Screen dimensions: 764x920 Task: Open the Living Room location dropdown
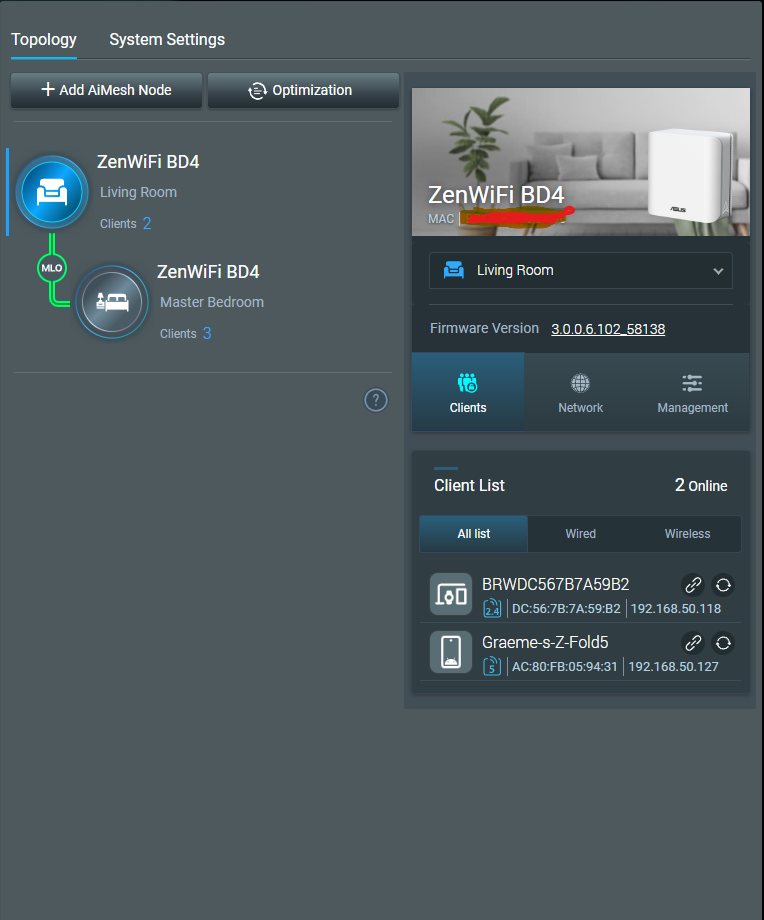tap(580, 270)
